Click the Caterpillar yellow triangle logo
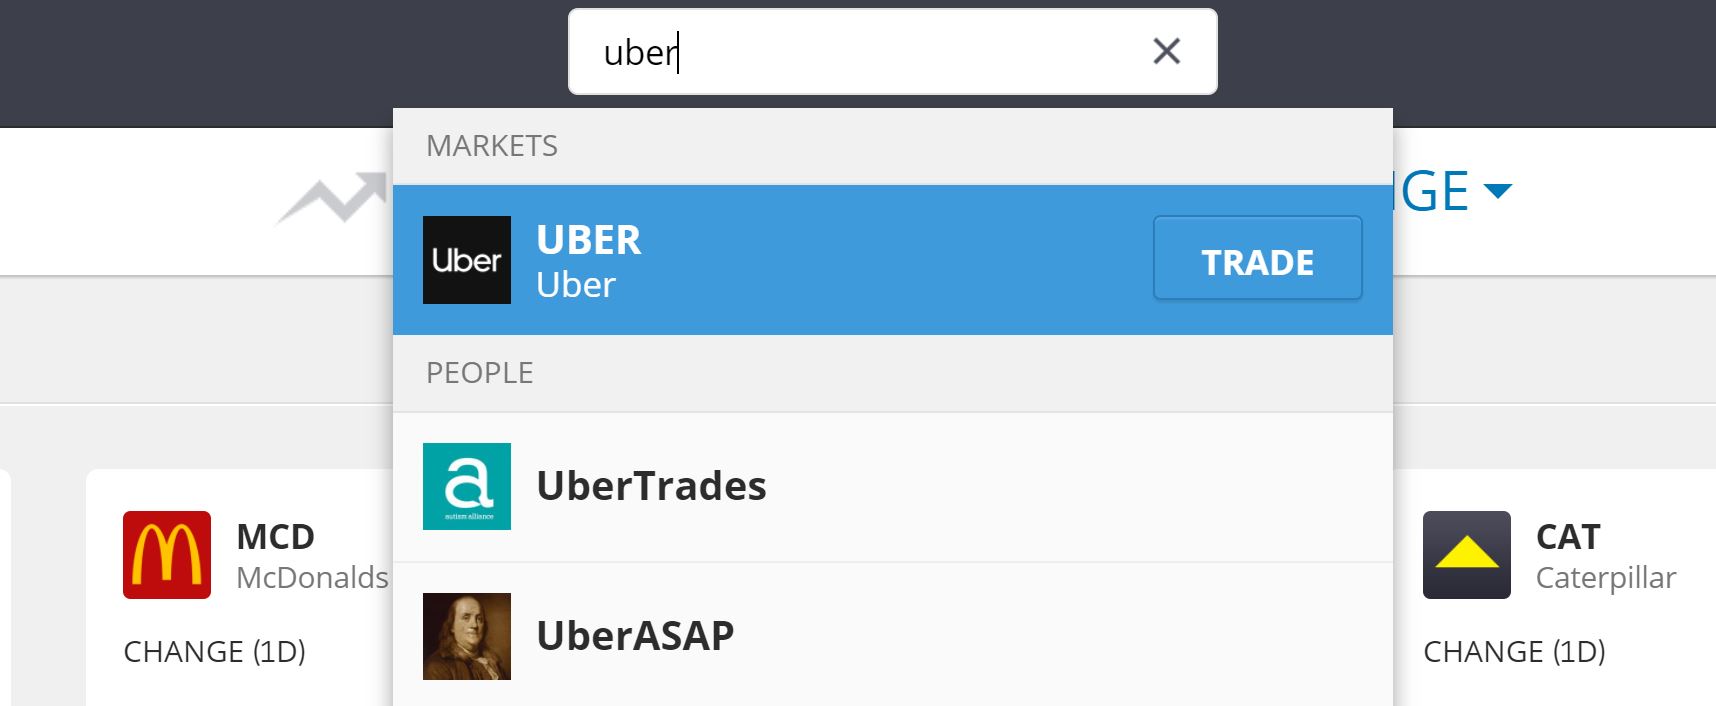1716x706 pixels. pyautogui.click(x=1467, y=555)
